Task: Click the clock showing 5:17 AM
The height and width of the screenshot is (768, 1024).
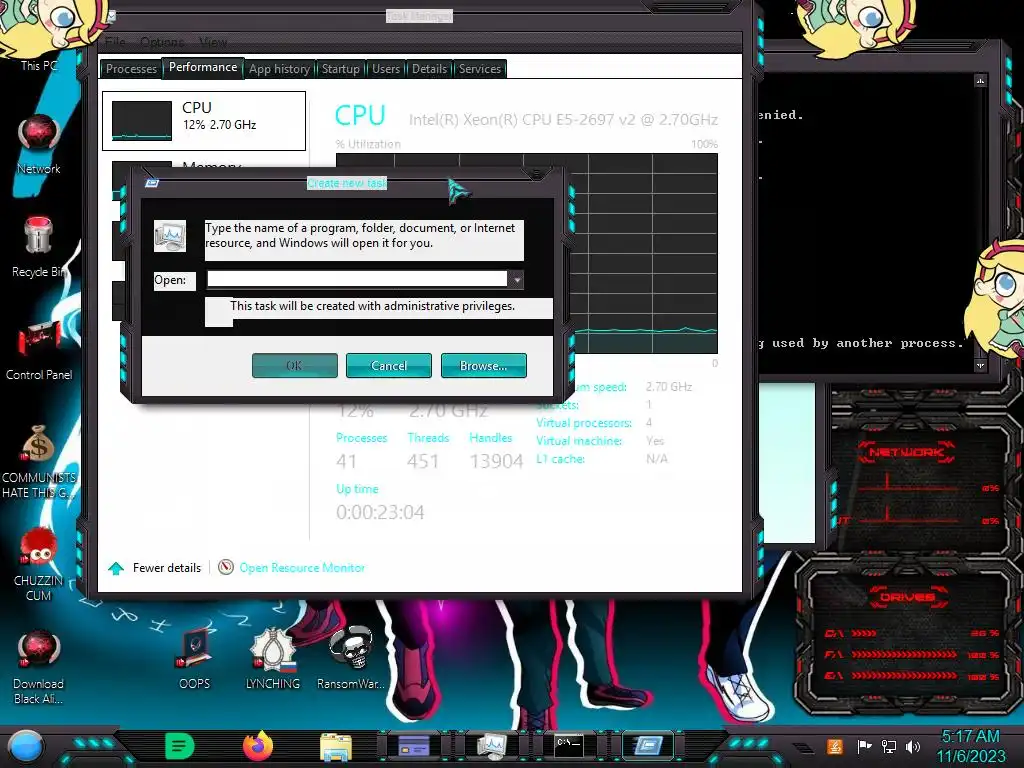Action: click(x=970, y=736)
